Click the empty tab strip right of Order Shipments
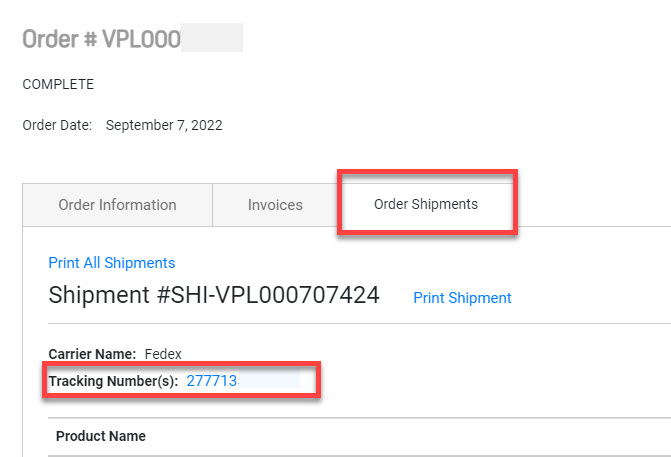671x457 pixels. [x=595, y=205]
